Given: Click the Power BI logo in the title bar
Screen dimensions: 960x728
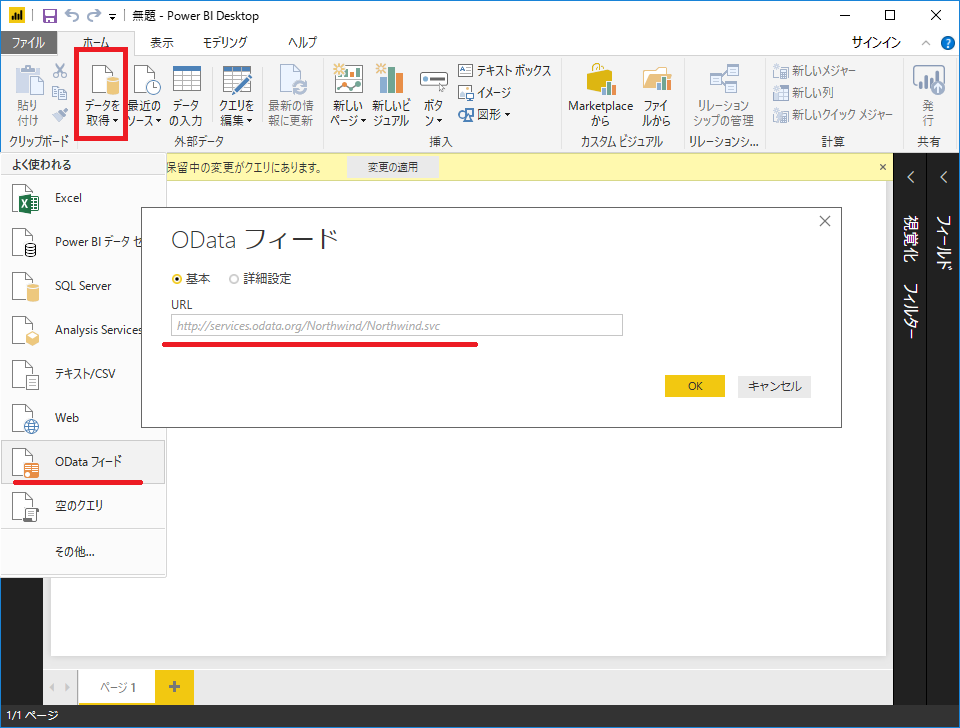Looking at the screenshot, I should tap(17, 16).
